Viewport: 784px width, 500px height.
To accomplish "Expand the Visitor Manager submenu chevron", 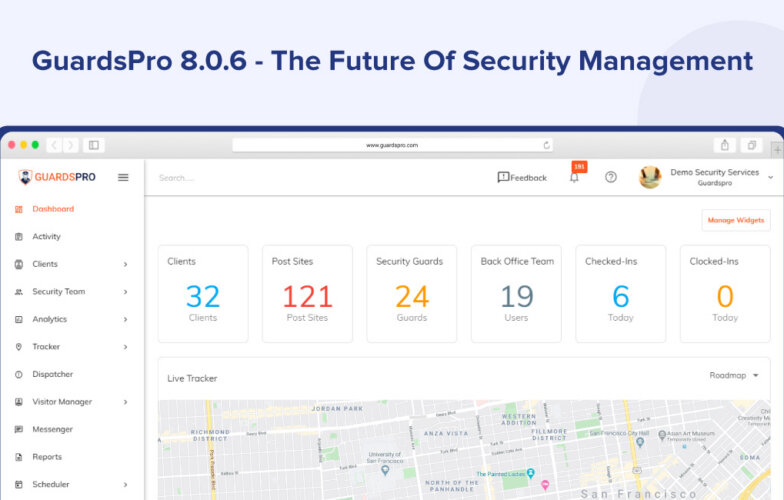I will 126,402.
